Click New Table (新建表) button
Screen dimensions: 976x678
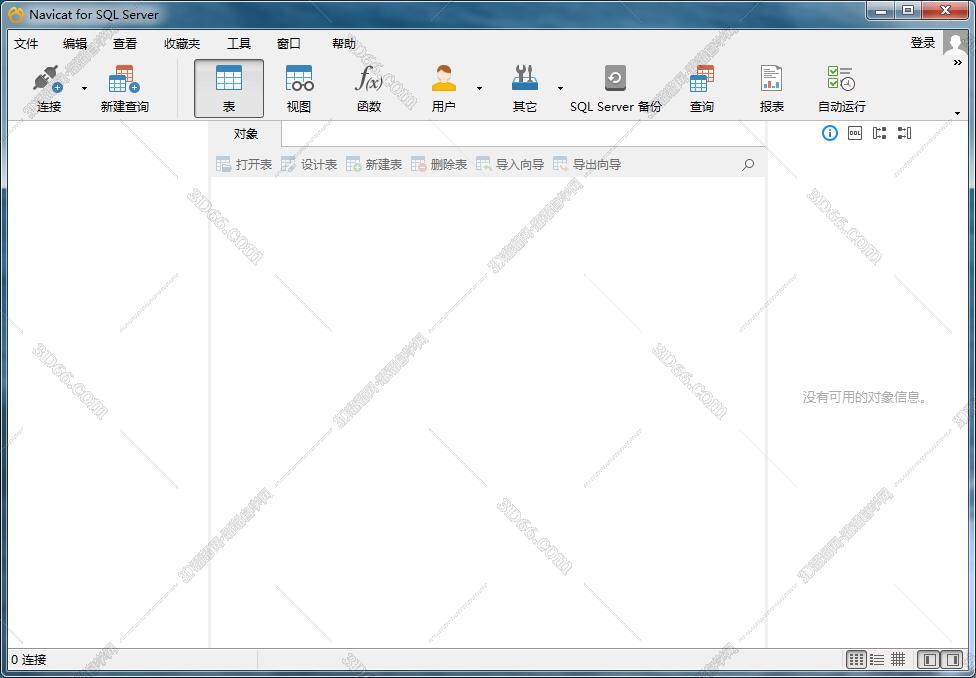[374, 164]
